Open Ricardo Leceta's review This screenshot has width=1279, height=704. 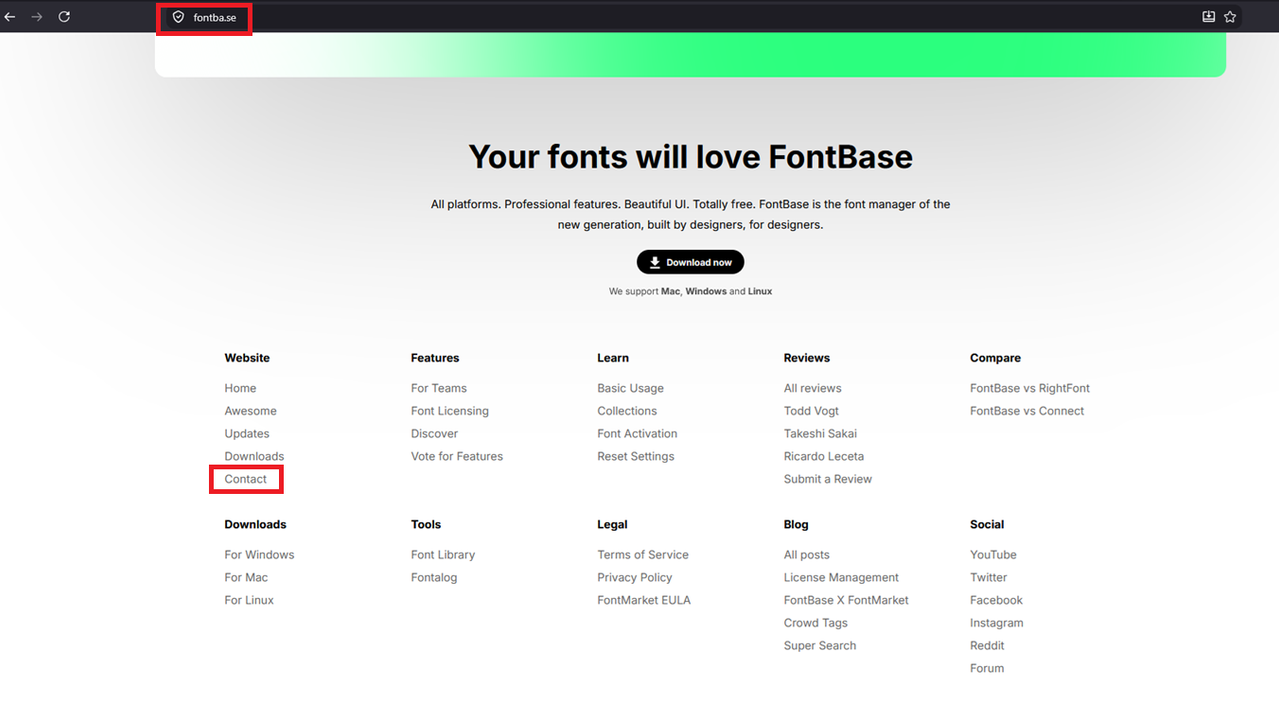[x=824, y=456]
